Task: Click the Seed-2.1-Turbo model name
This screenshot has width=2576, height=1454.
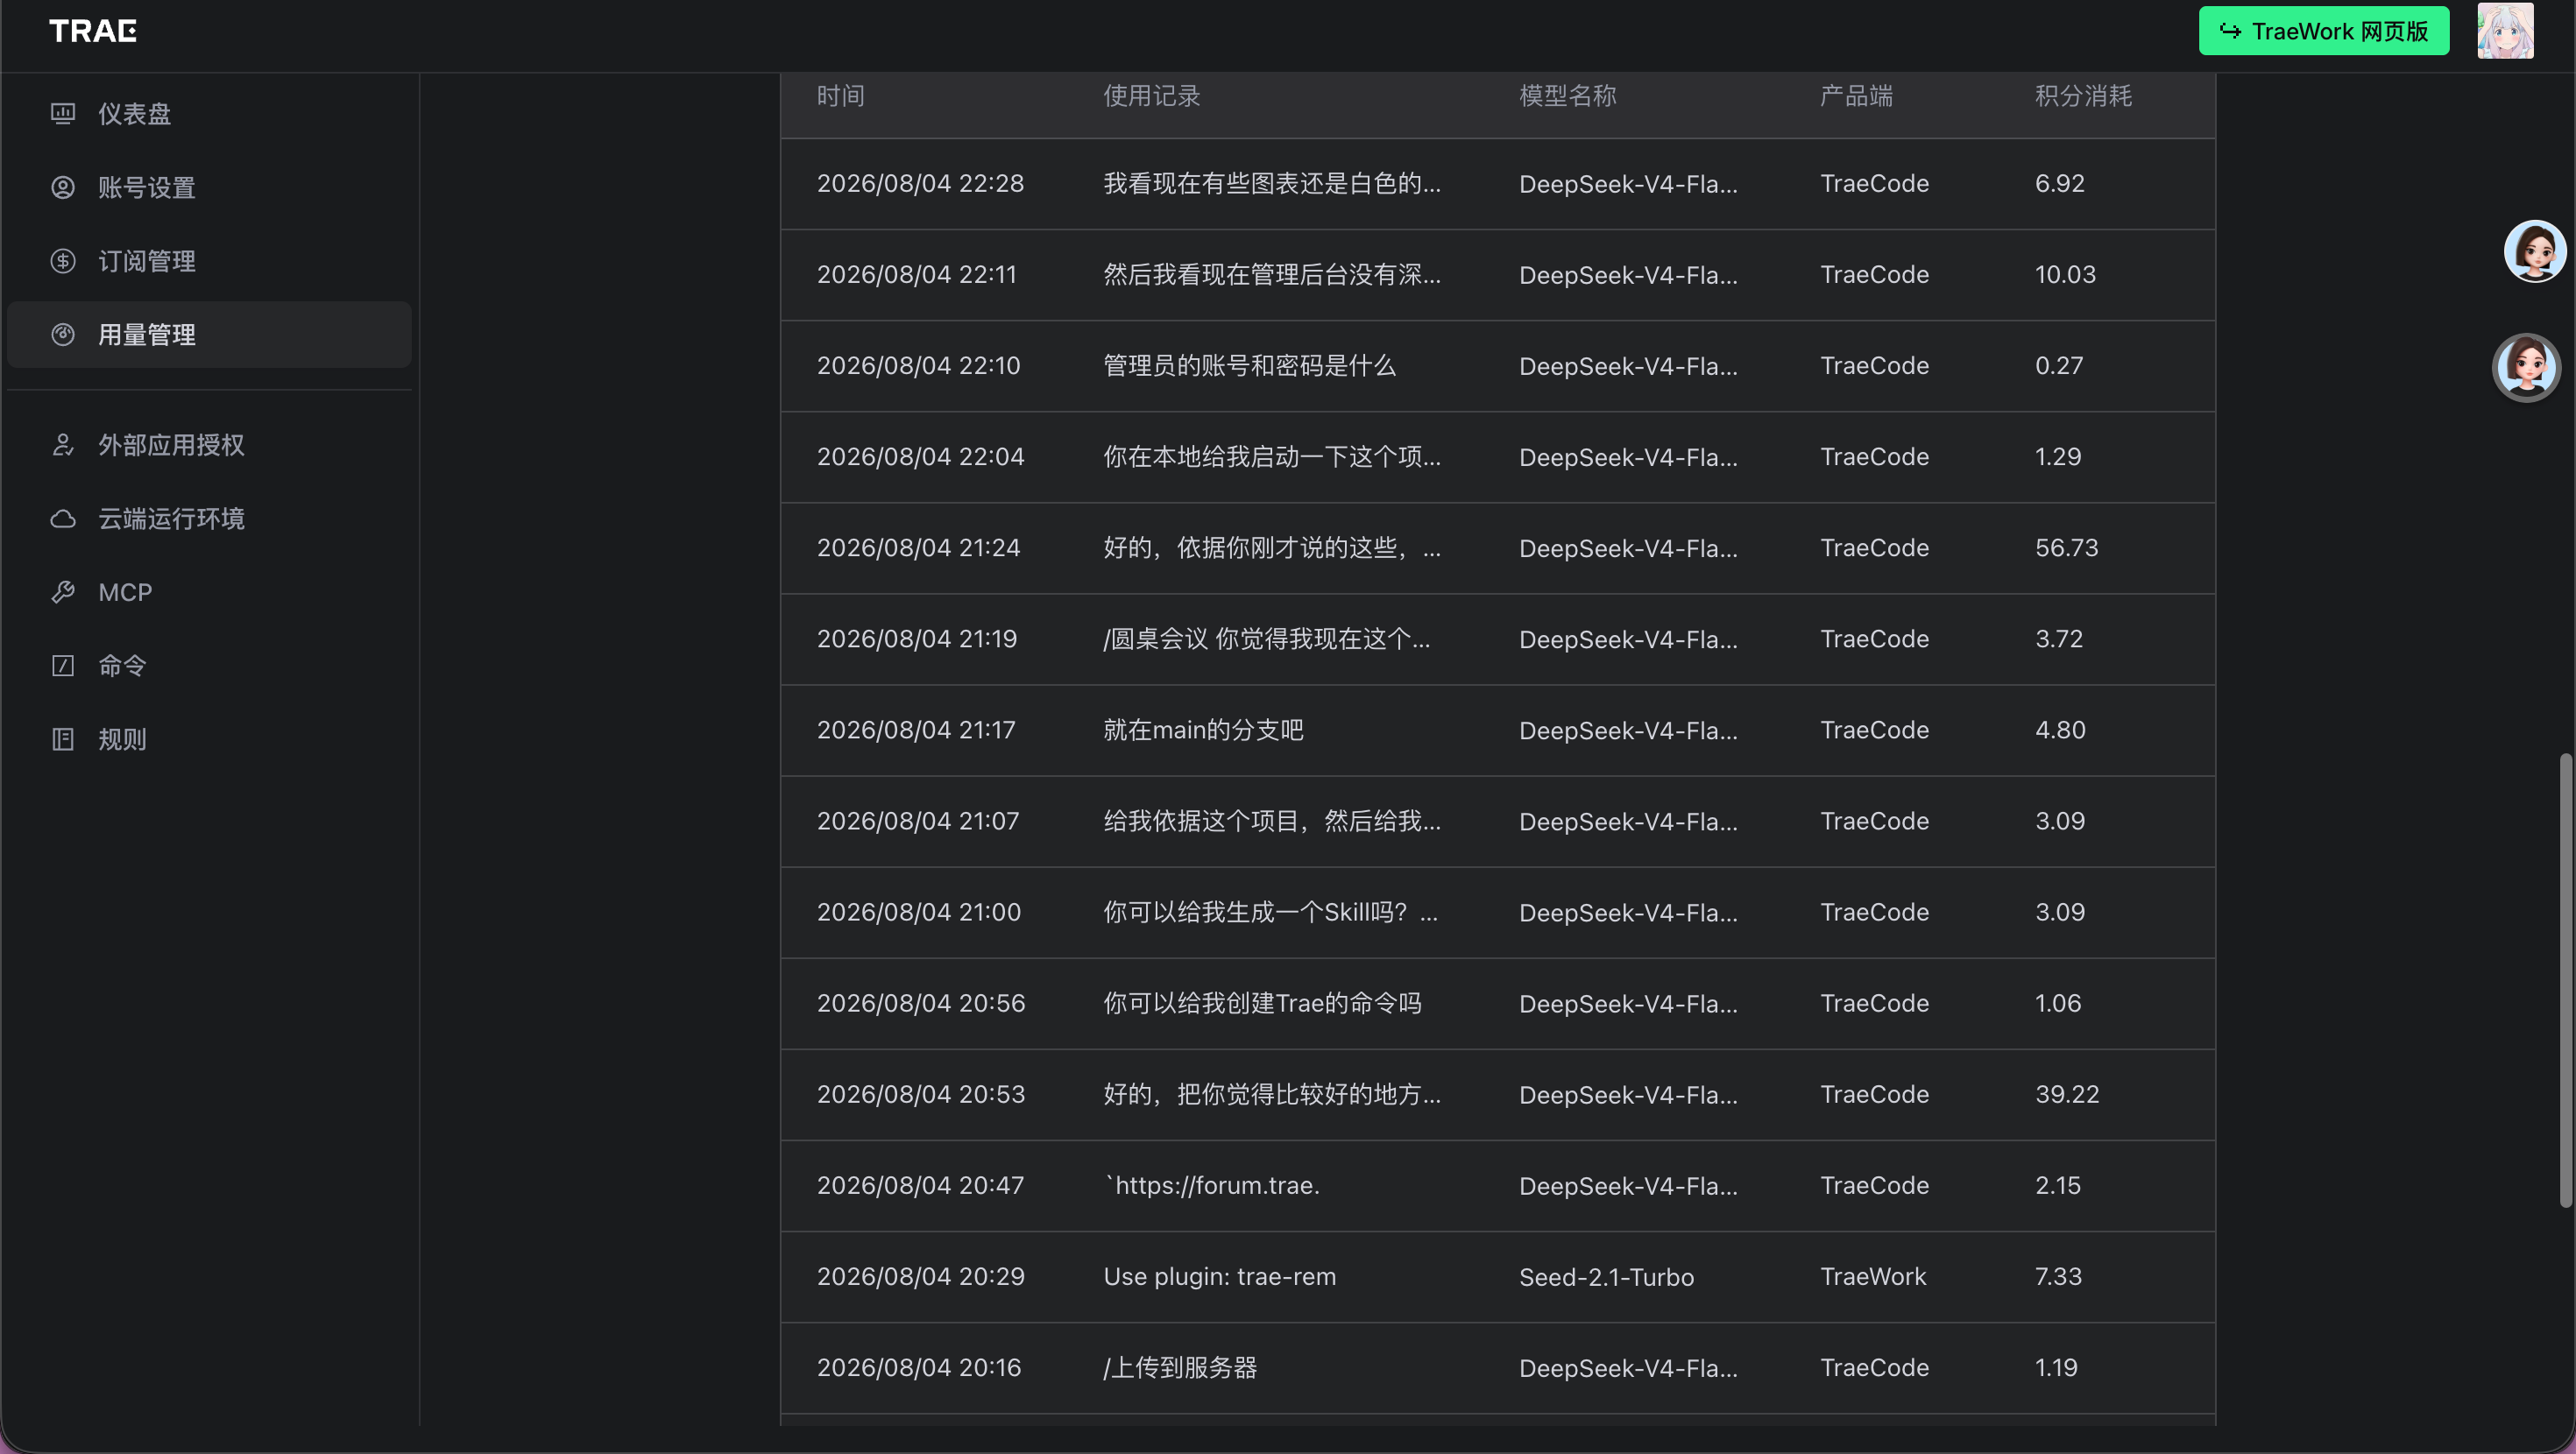Action: click(x=1606, y=1277)
